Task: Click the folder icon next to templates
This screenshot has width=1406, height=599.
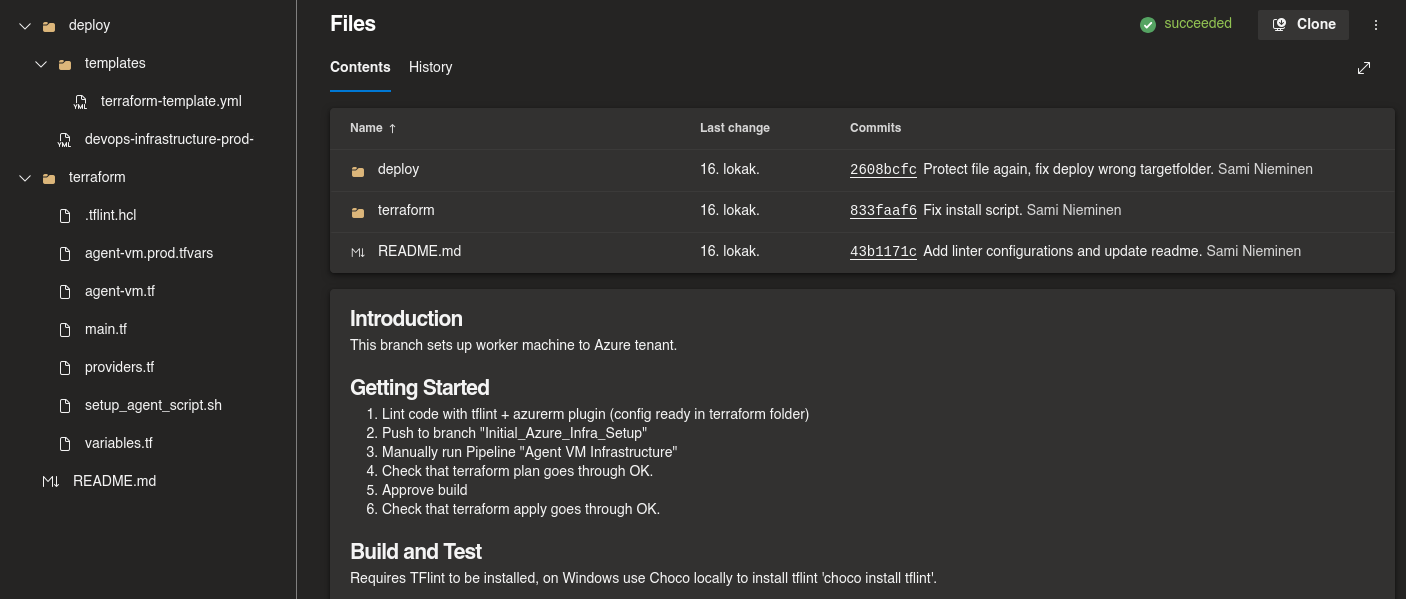Action: click(x=64, y=63)
